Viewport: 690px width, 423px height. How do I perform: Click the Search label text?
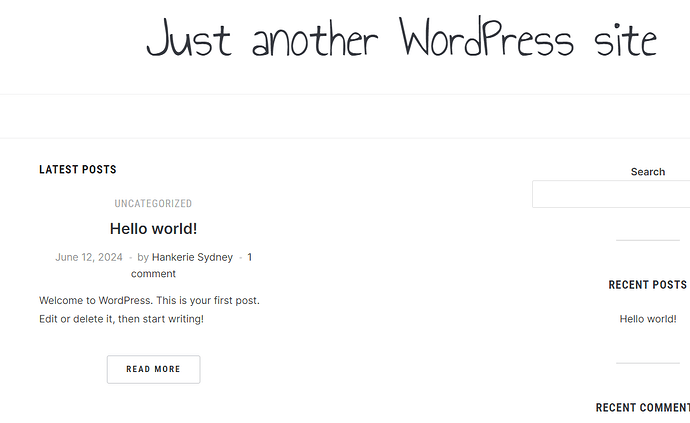pyautogui.click(x=648, y=172)
